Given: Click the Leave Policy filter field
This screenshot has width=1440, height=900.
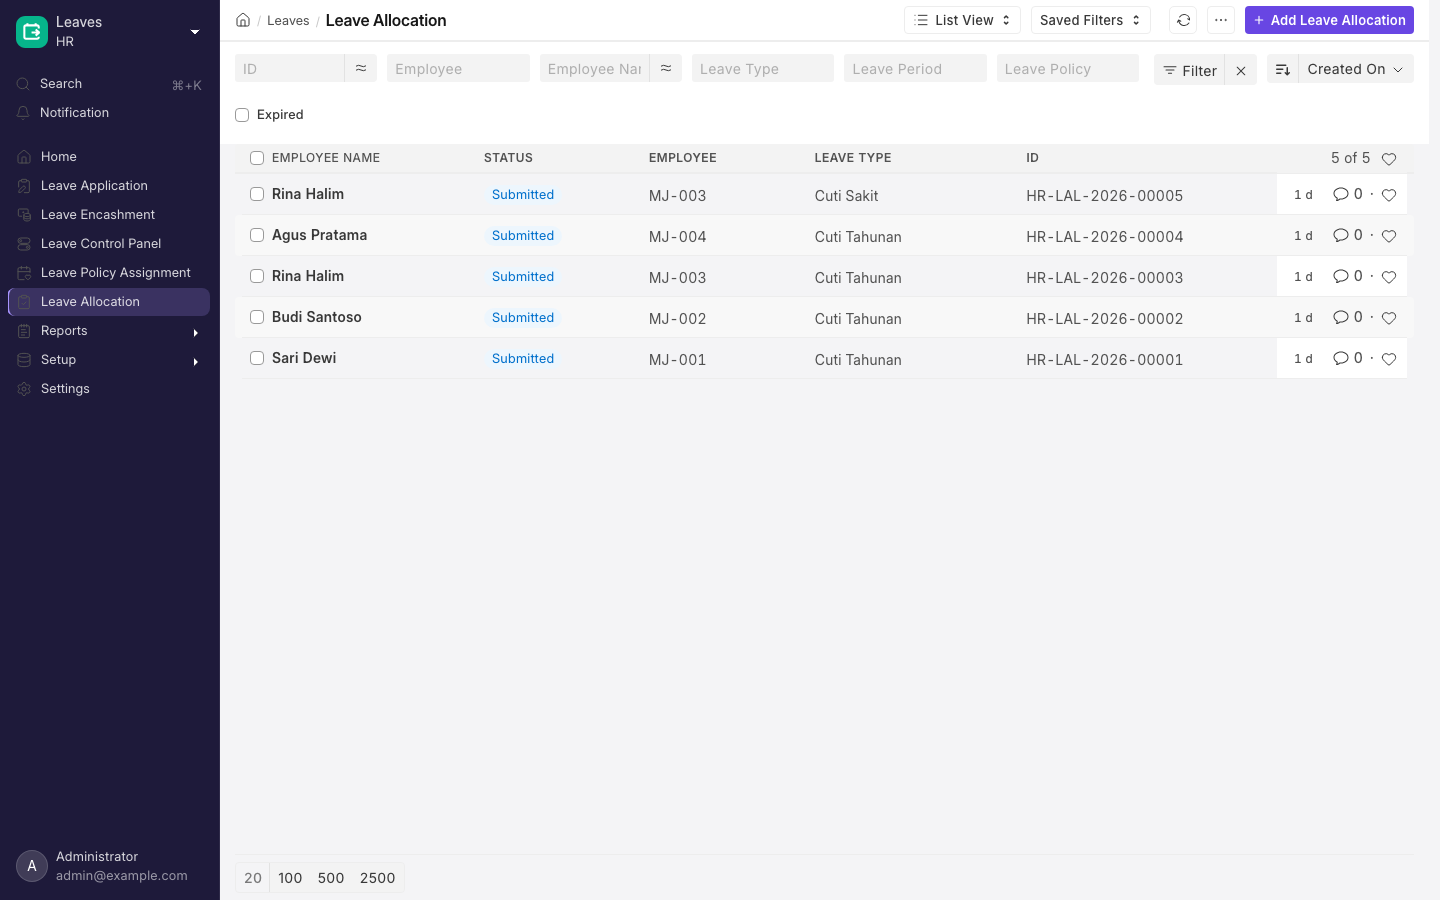Looking at the screenshot, I should pos(1068,68).
